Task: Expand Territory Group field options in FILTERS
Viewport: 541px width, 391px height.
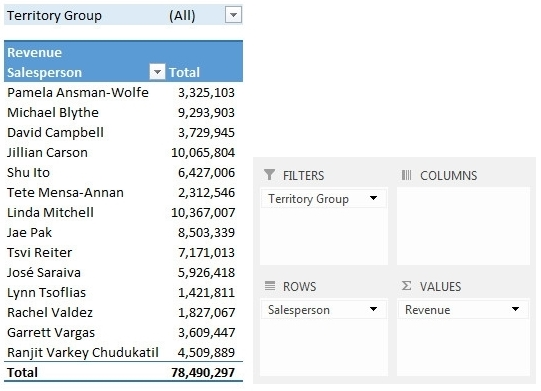Action: 373,198
